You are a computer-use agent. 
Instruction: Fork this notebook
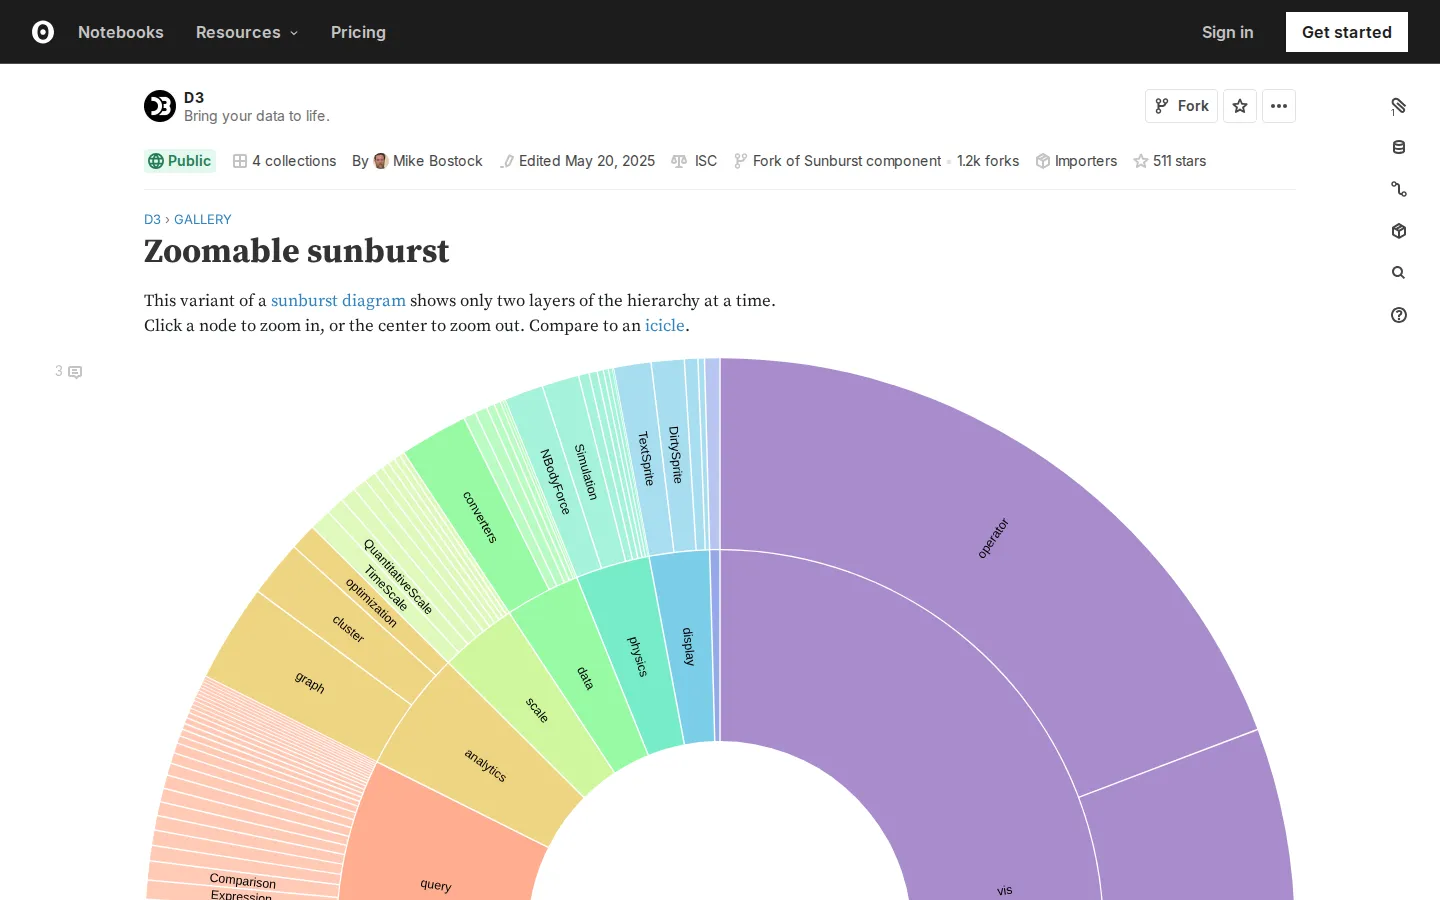pos(1181,106)
